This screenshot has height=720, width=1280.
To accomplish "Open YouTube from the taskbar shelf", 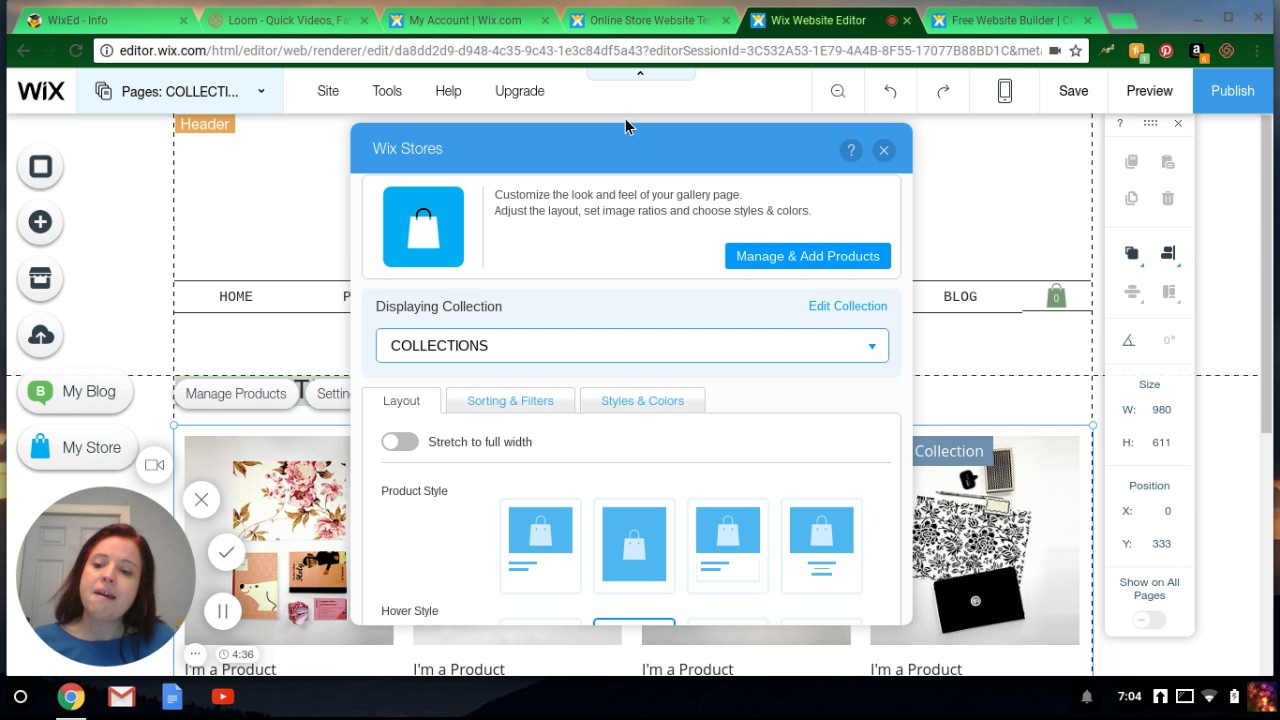I will (223, 696).
